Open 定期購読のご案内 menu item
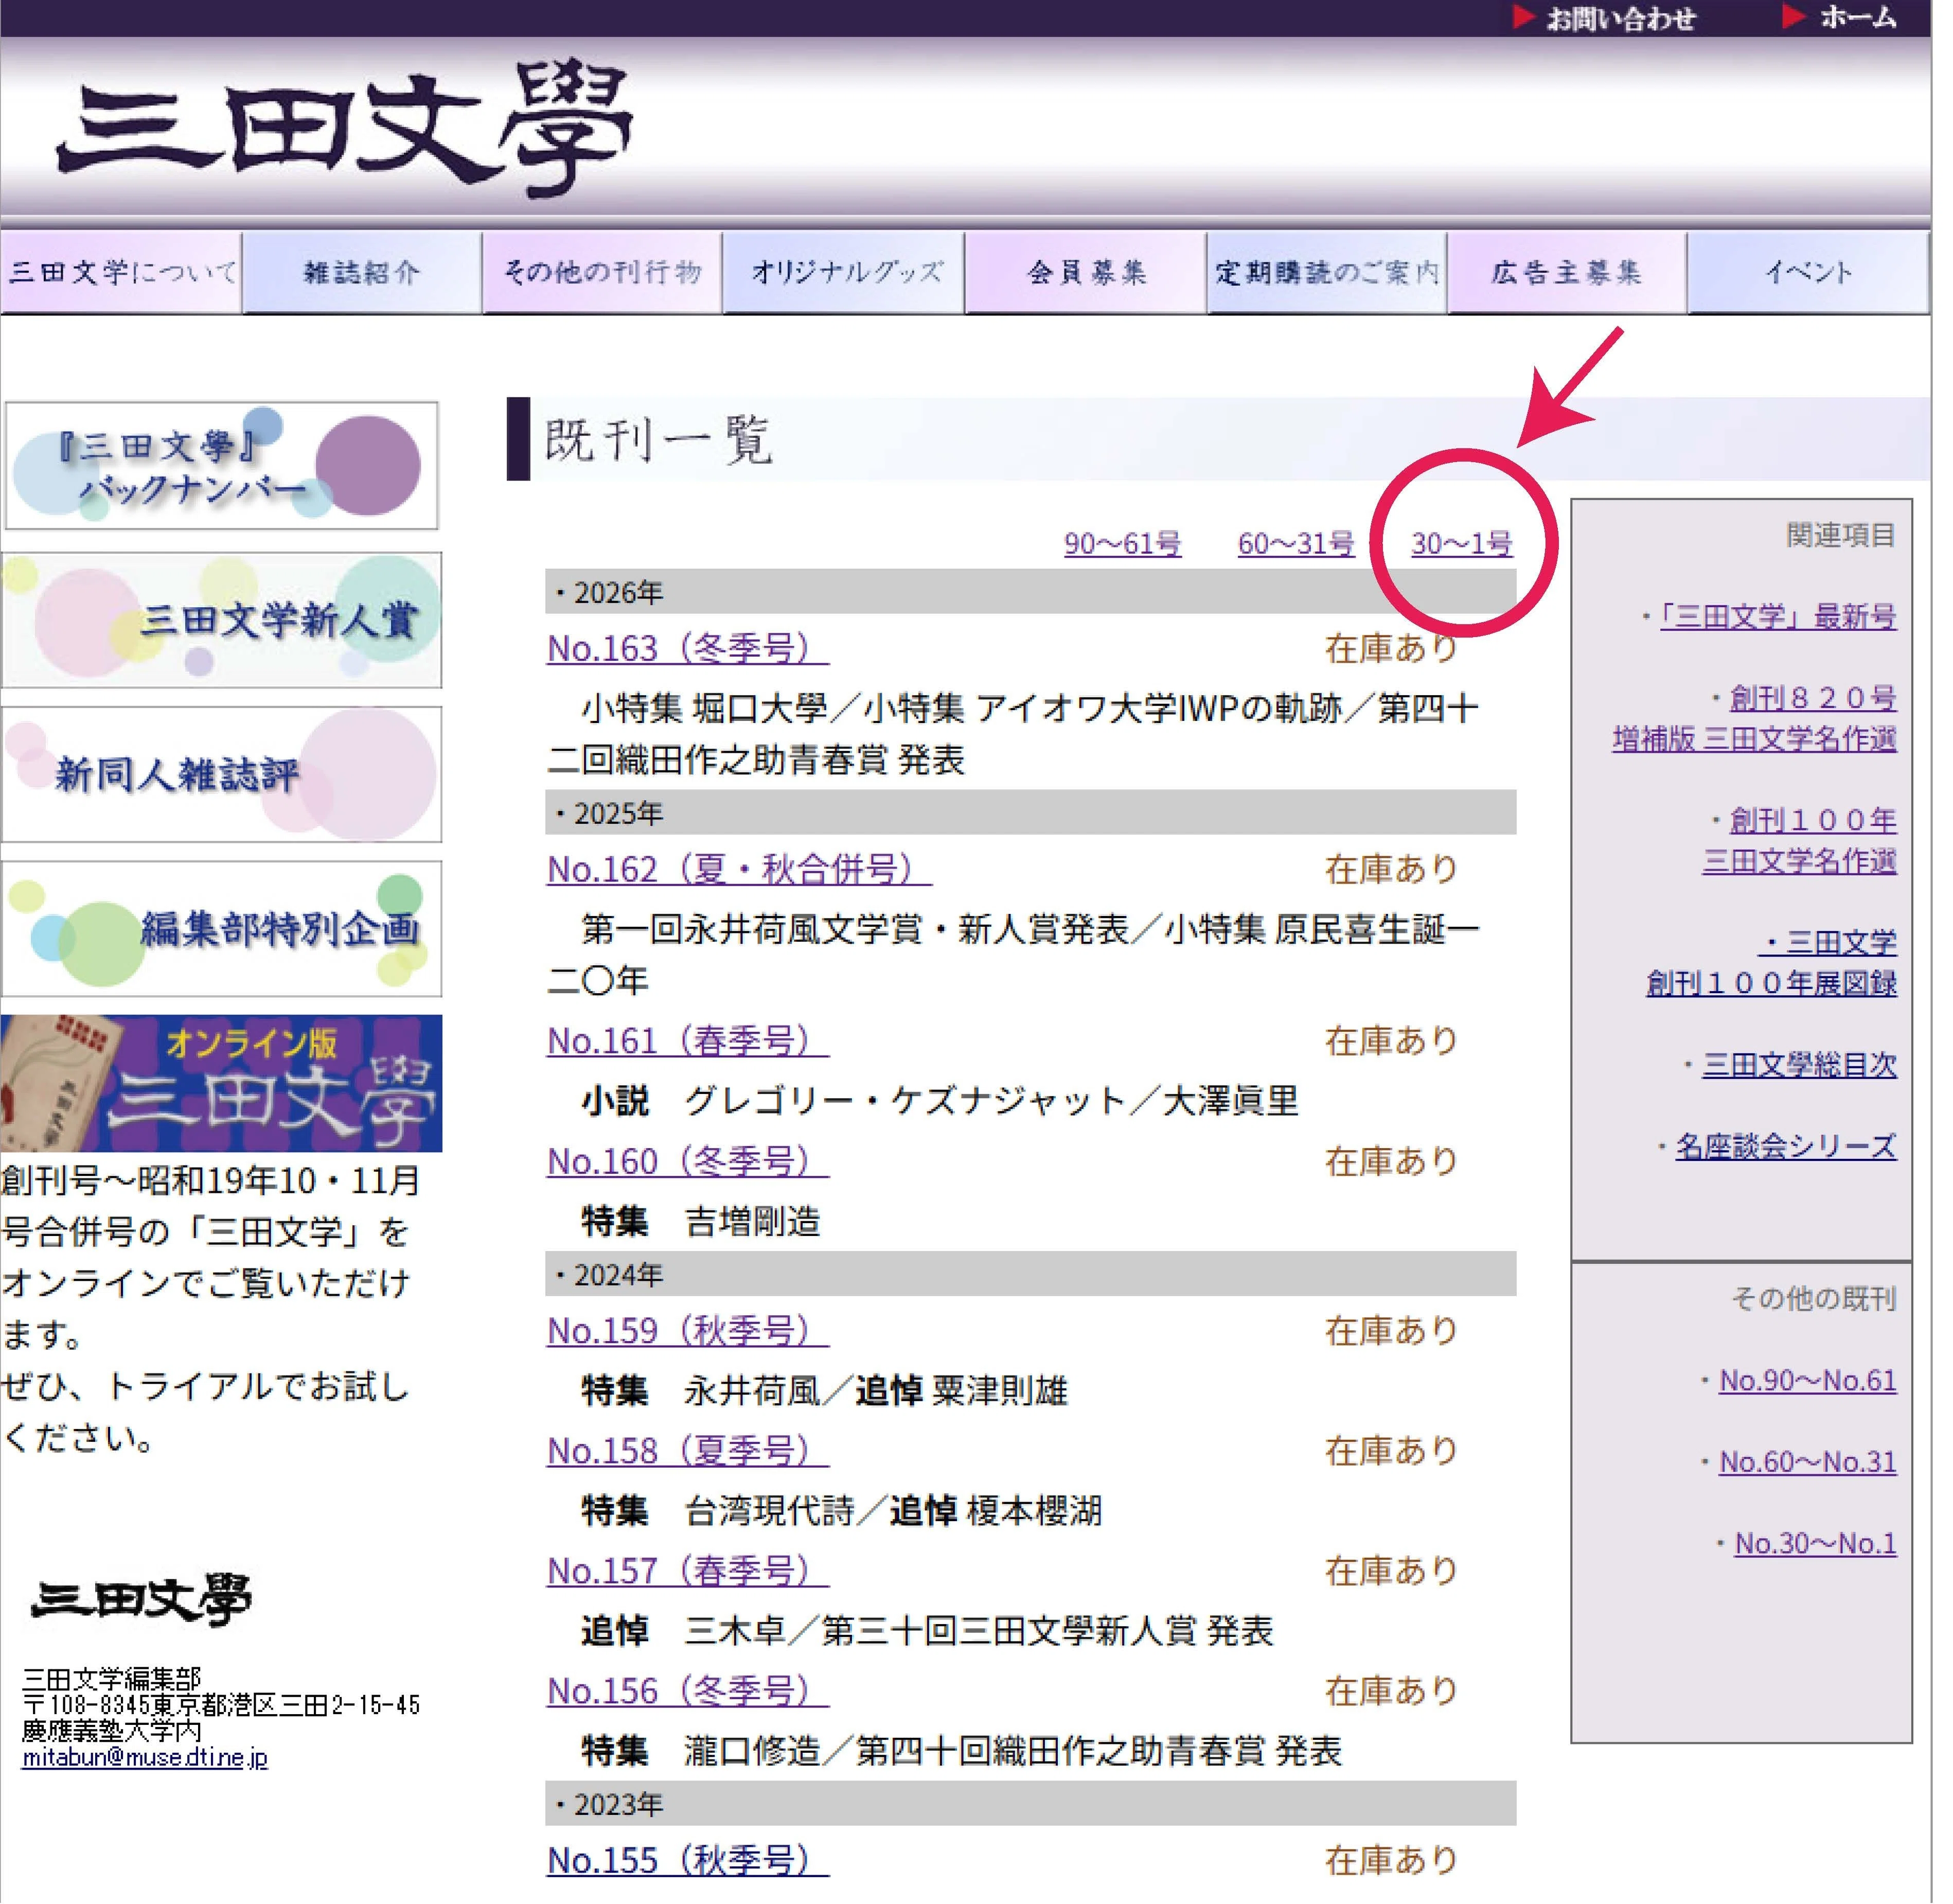The height and width of the screenshot is (1904, 1953). (1328, 272)
